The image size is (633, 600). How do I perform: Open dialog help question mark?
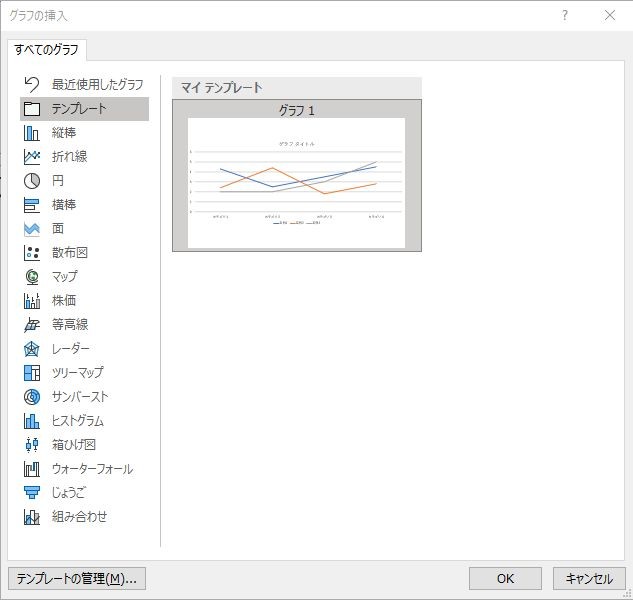pyautogui.click(x=565, y=15)
